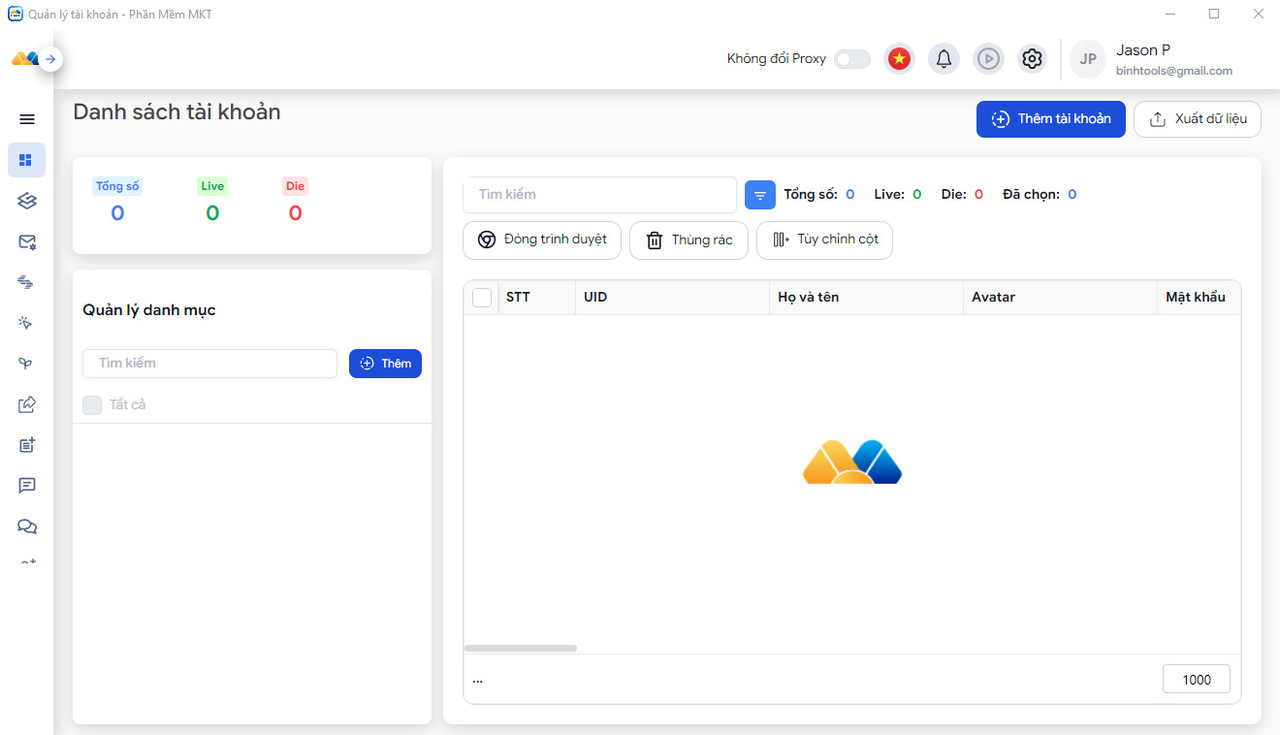Open the stacked layers sidebar icon
Screen dimensions: 1280x735
pos(27,201)
